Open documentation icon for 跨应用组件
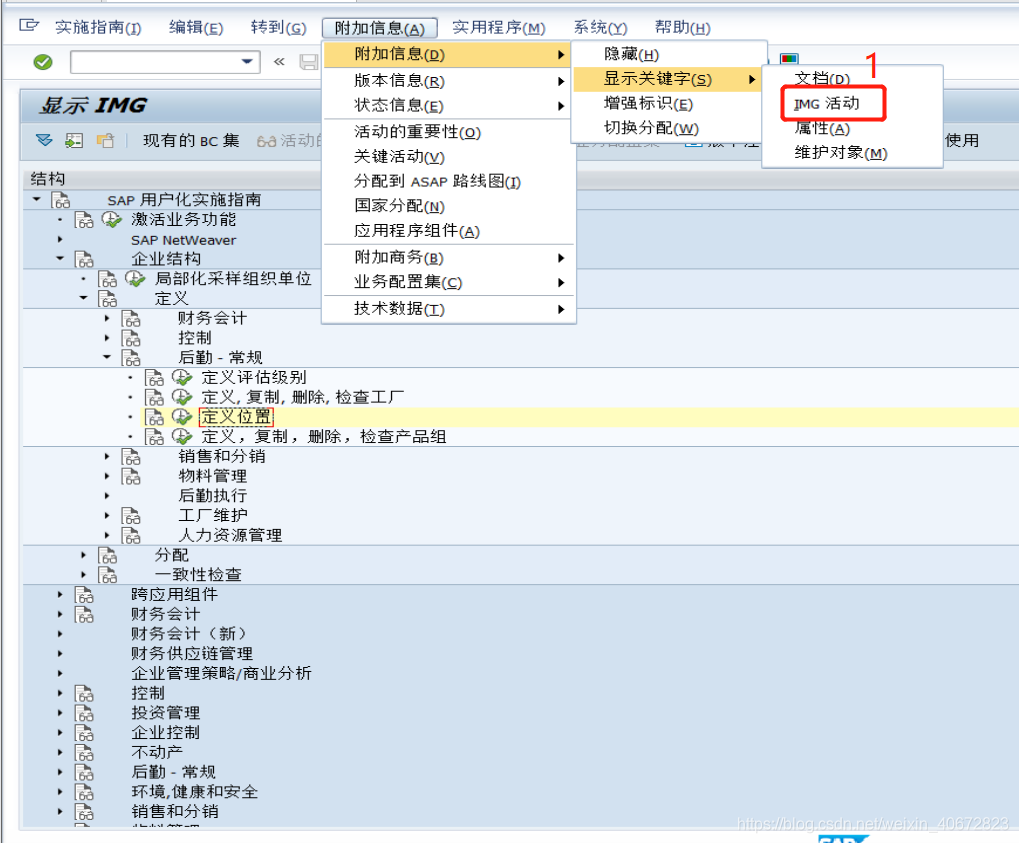 (x=84, y=595)
